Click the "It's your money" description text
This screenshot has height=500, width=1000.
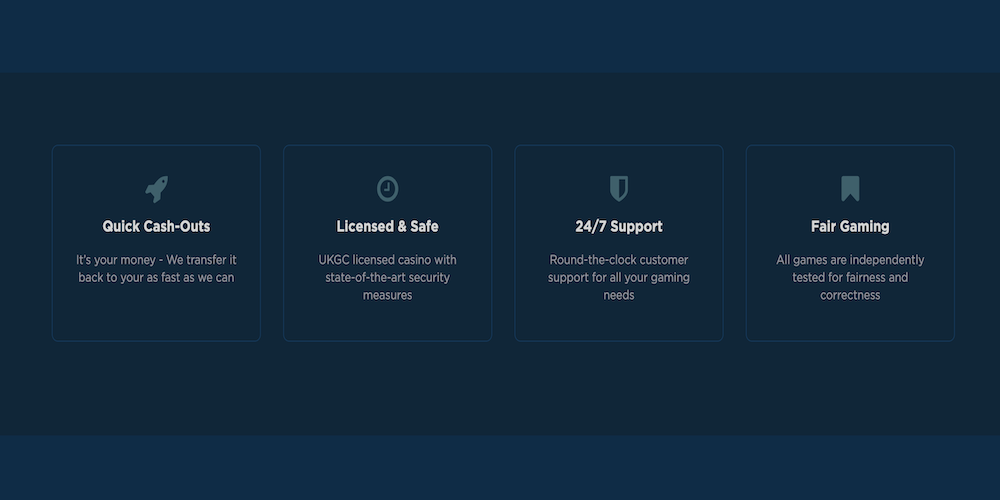pyautogui.click(x=156, y=268)
